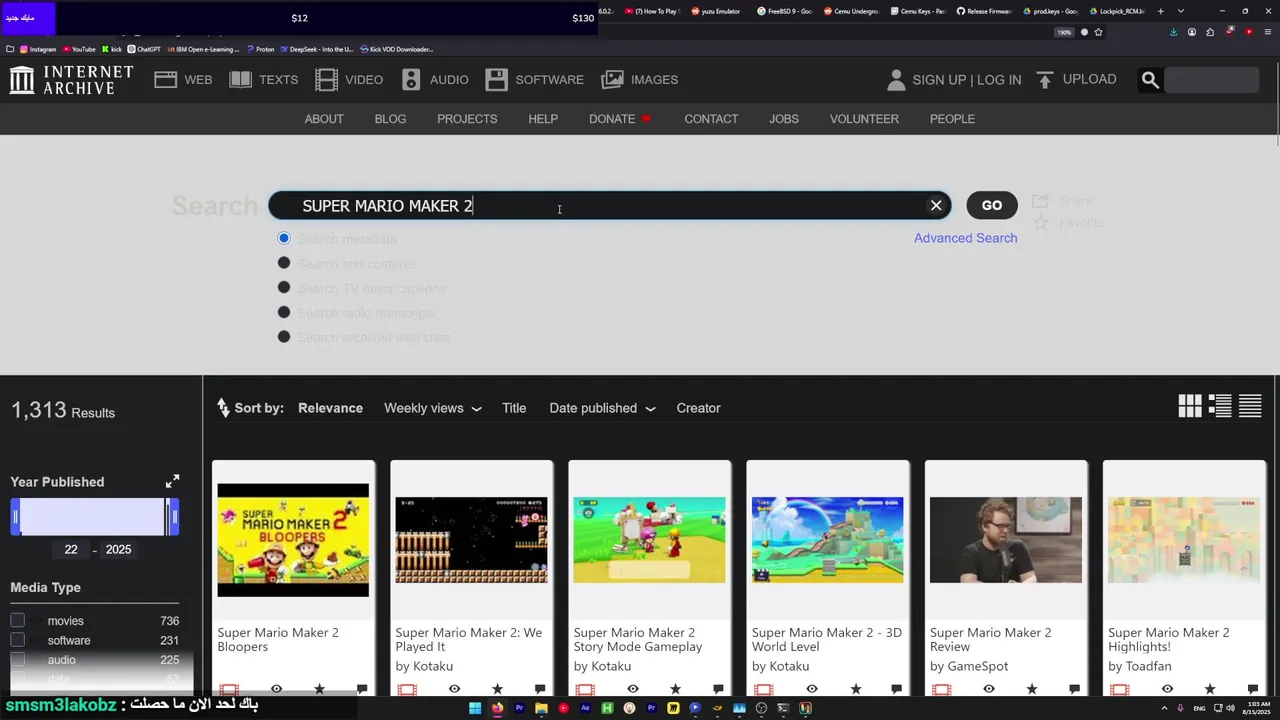Check the movies media type checkbox
This screenshot has height=720, width=1280.
click(17, 621)
